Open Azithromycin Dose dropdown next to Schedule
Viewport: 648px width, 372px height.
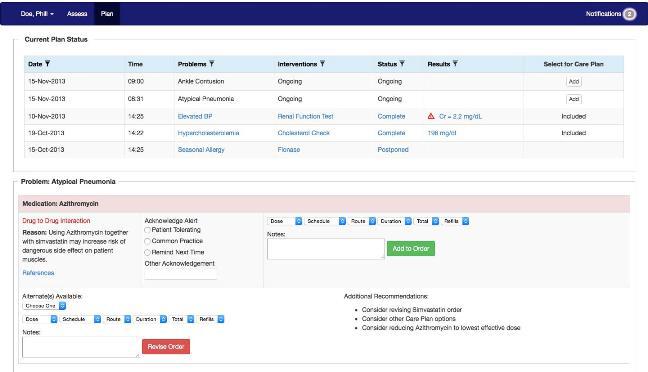click(x=286, y=221)
